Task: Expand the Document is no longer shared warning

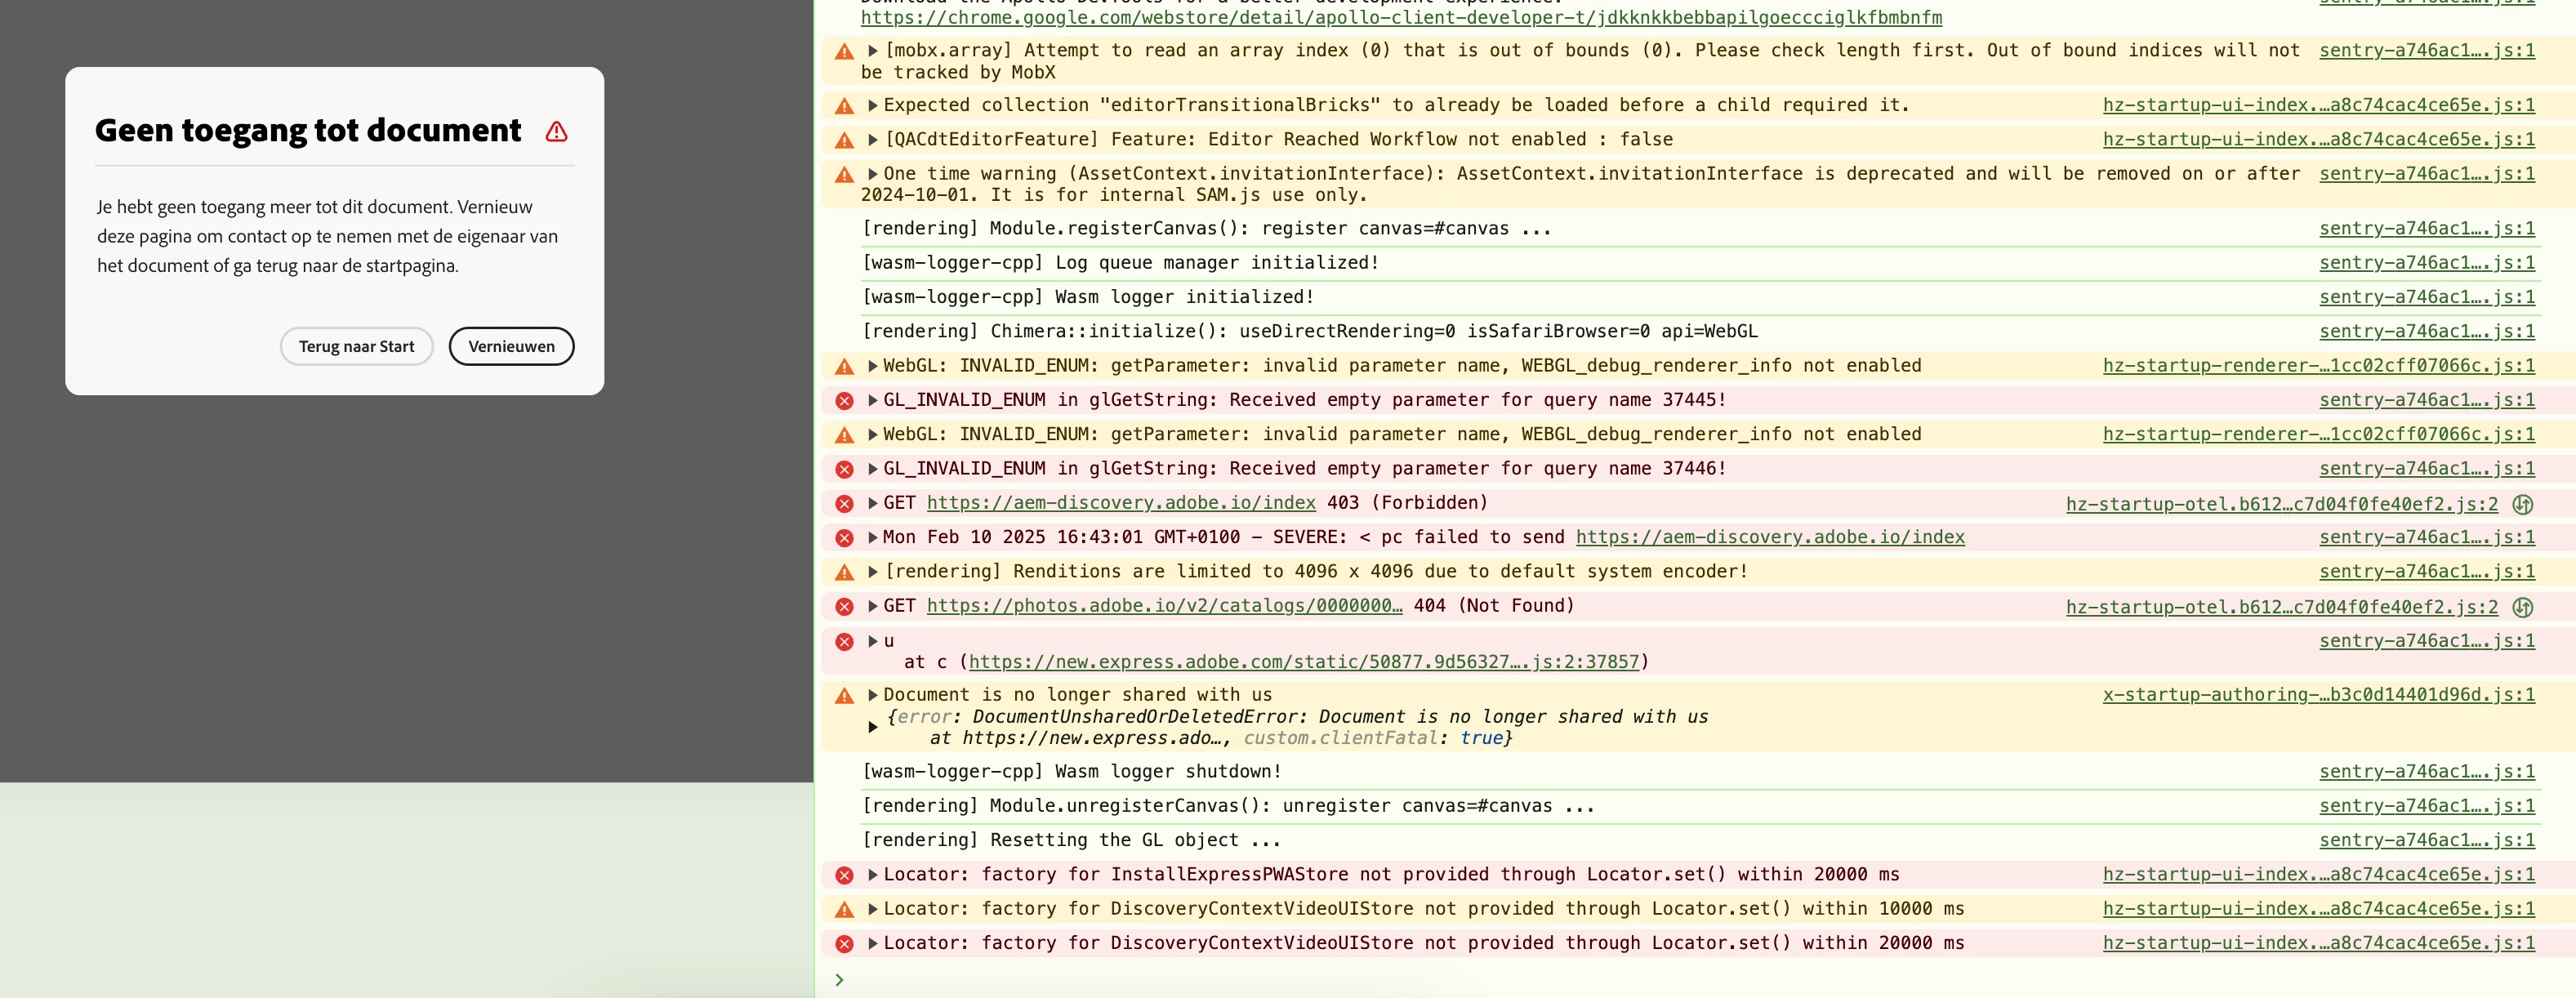Action: click(872, 695)
